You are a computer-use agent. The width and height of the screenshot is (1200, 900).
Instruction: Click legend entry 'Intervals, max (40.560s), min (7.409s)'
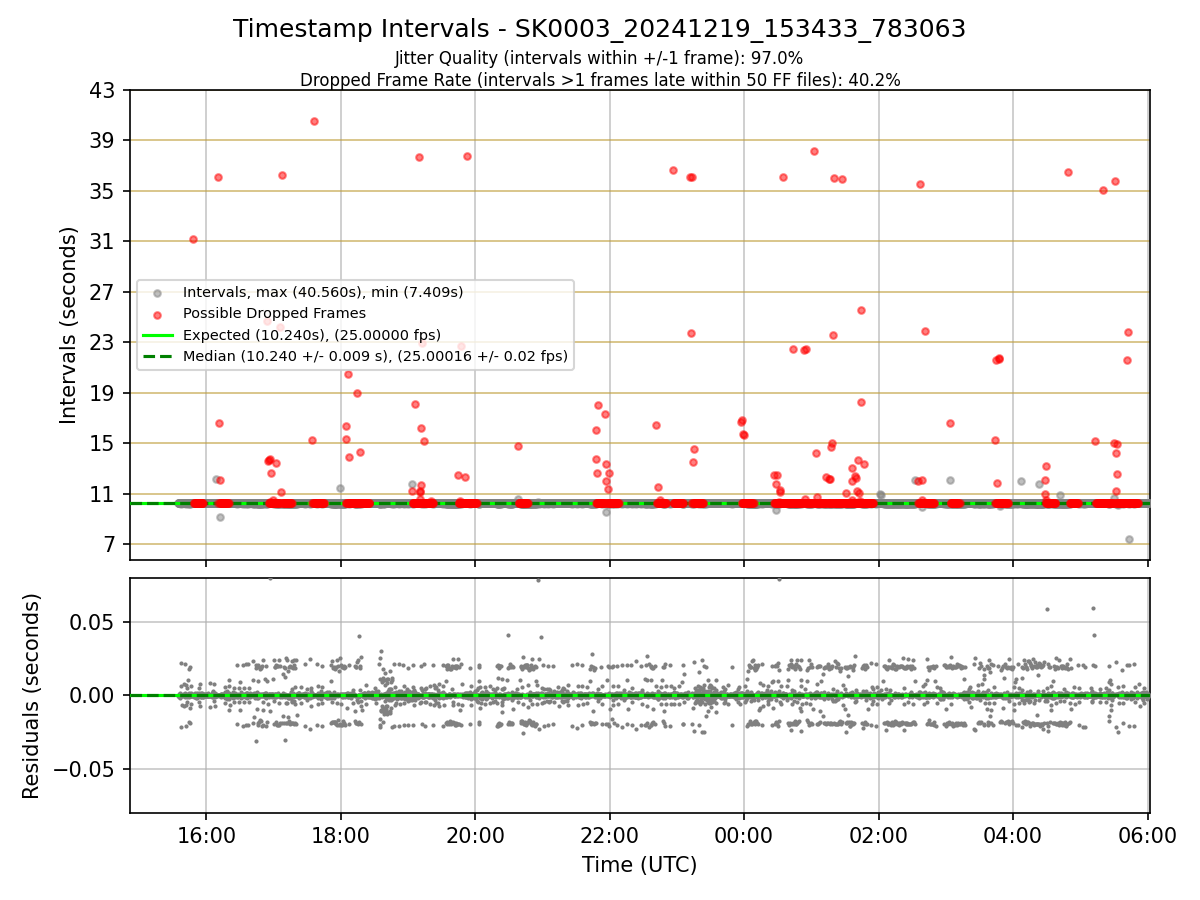[x=323, y=292]
